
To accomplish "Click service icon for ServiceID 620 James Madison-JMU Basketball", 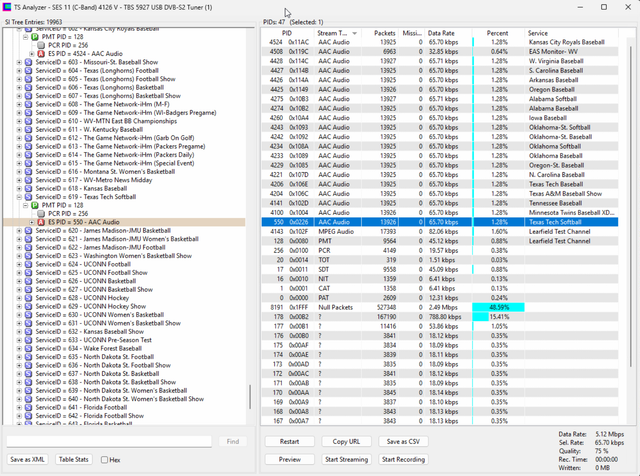I will point(28,231).
